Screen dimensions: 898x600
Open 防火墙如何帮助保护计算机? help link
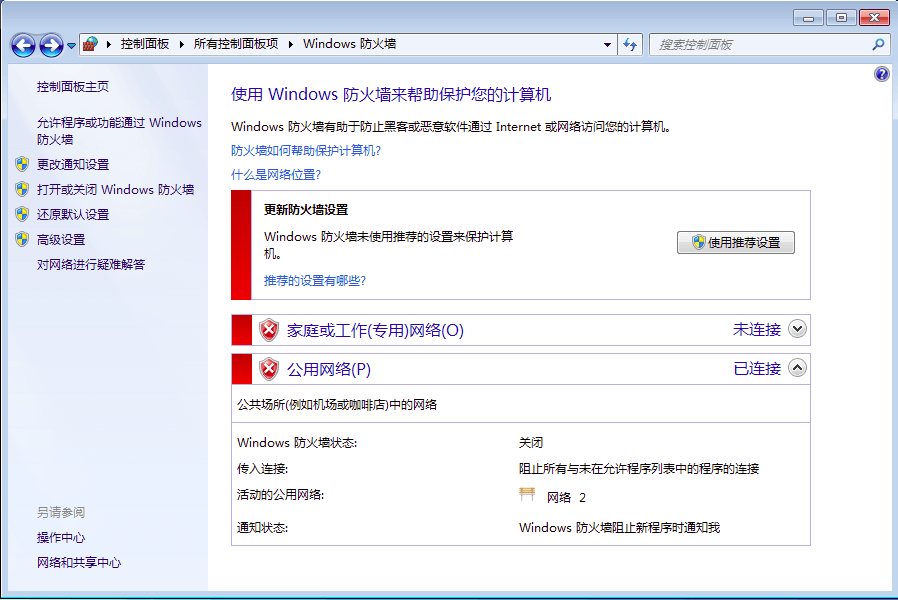tap(306, 151)
